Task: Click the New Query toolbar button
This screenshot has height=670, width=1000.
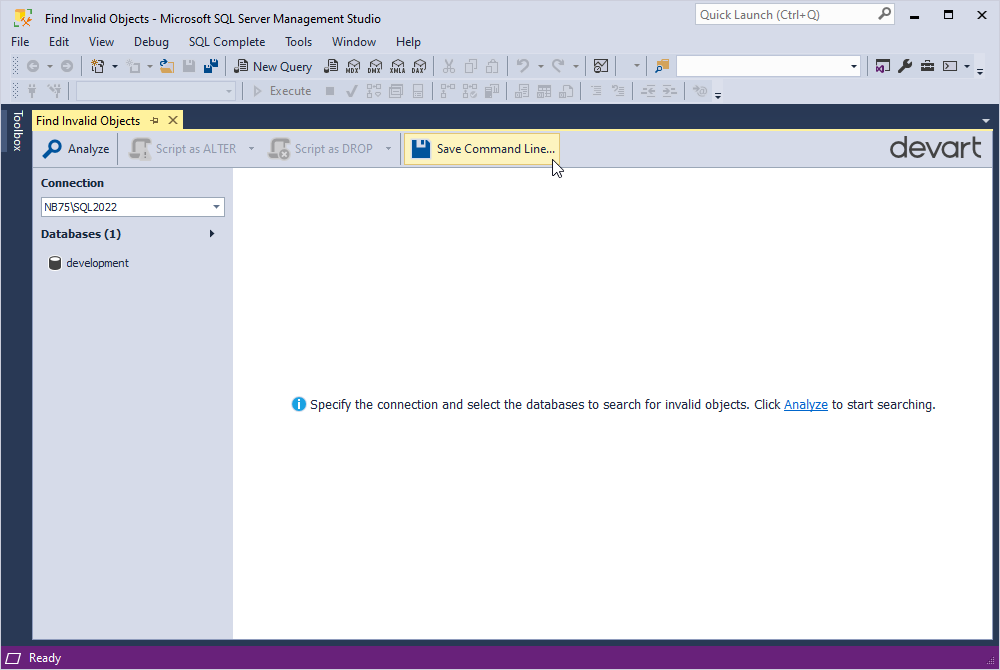Action: point(273,66)
